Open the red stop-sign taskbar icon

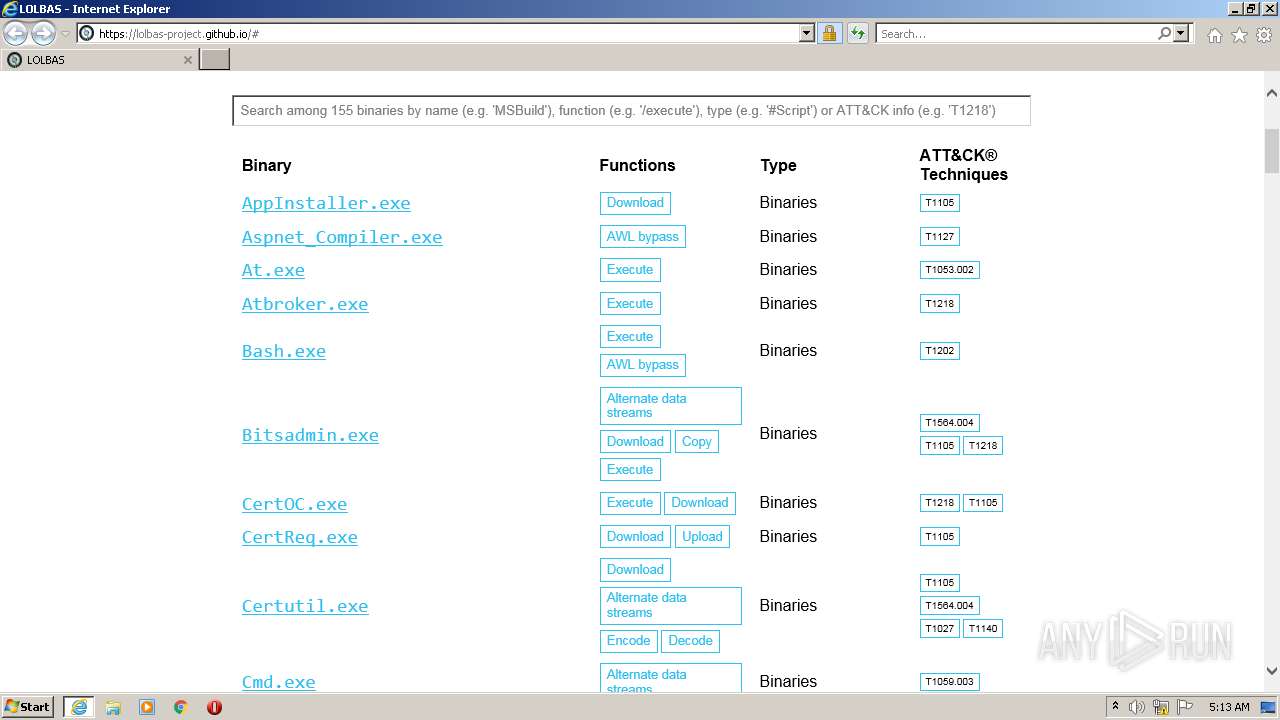pyautogui.click(x=214, y=707)
